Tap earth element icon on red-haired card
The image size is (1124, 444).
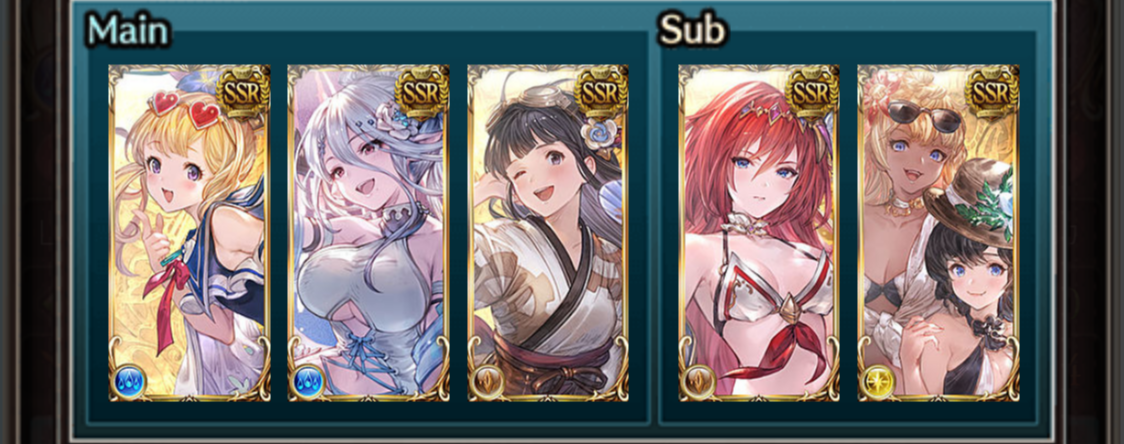click(x=700, y=382)
